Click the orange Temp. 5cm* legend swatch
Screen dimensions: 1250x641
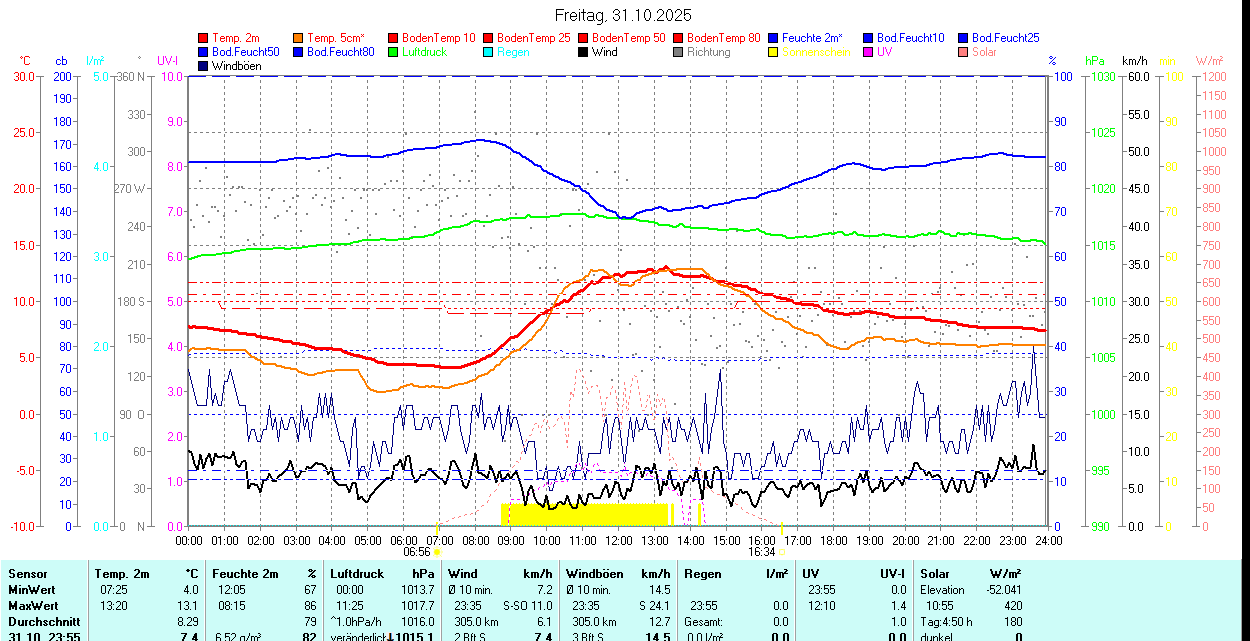click(299, 38)
